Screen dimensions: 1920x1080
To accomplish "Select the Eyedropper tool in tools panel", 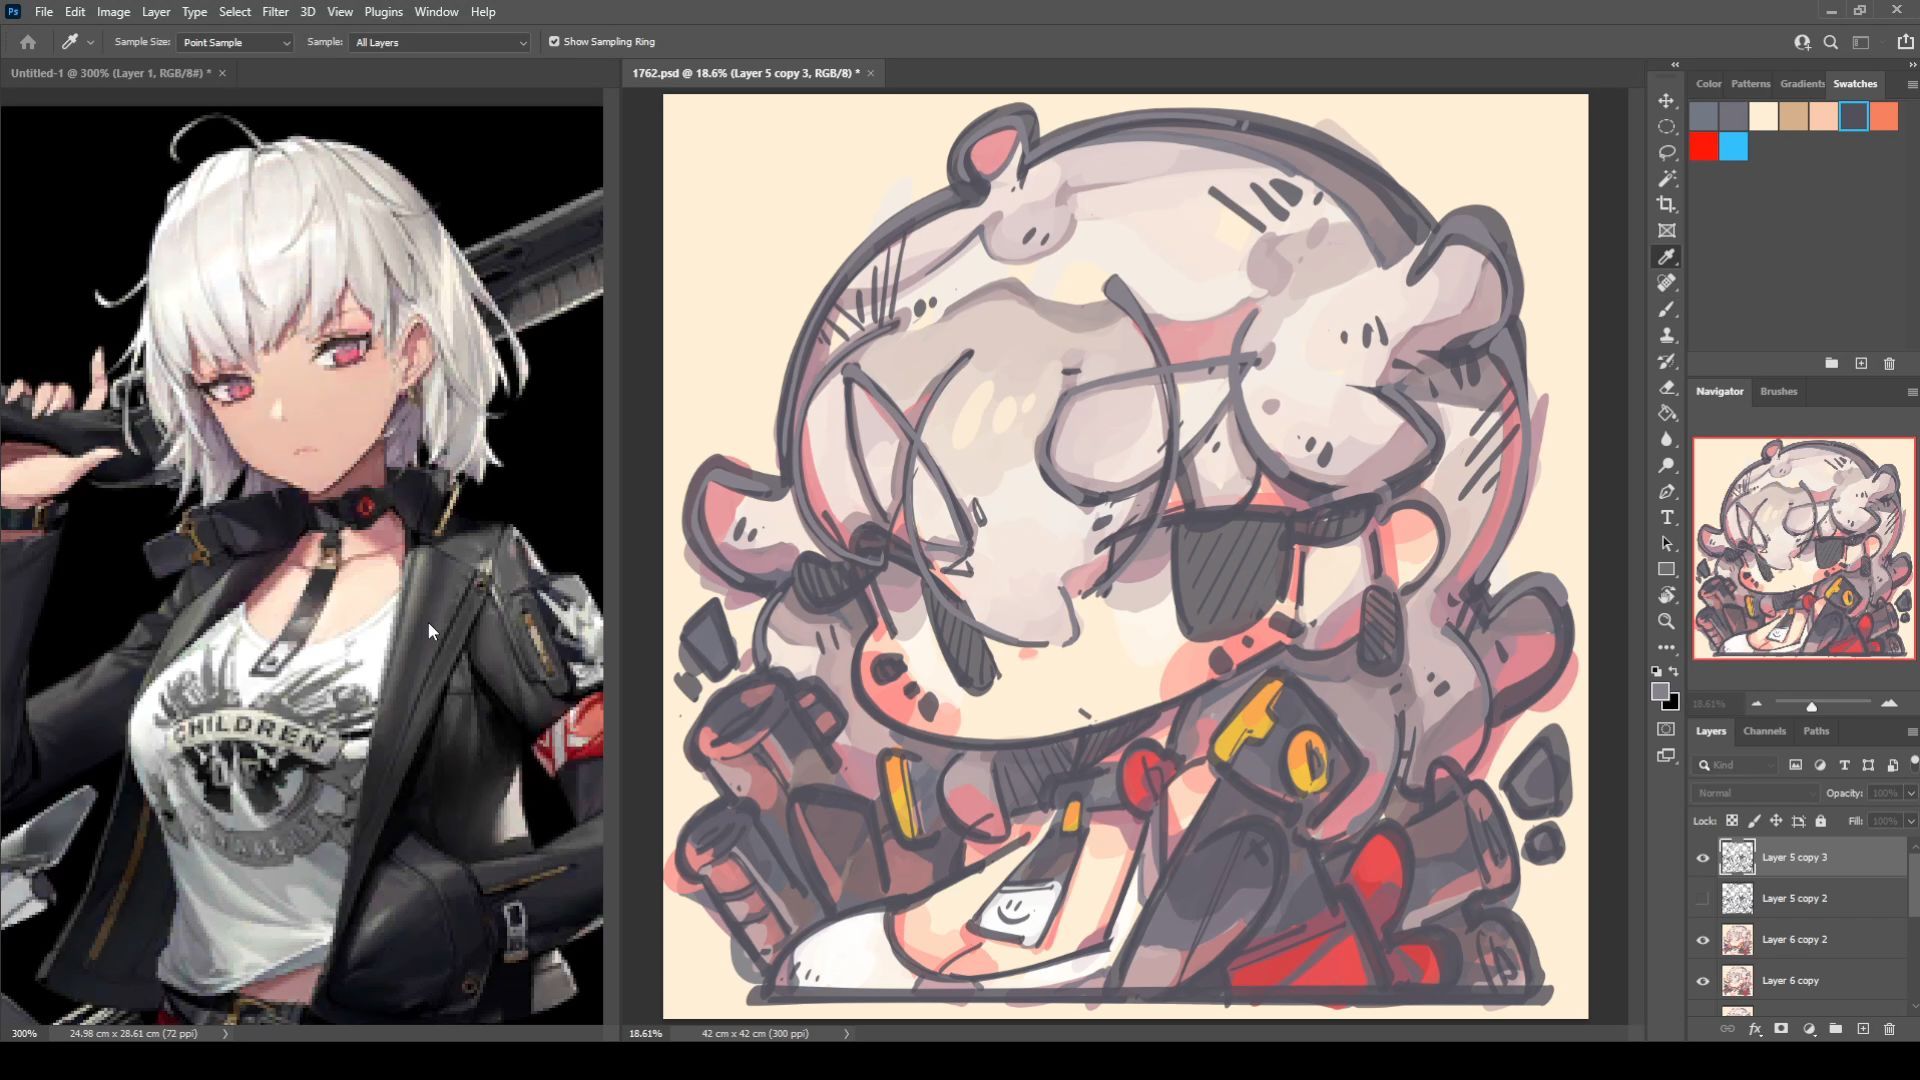I will tap(1667, 257).
